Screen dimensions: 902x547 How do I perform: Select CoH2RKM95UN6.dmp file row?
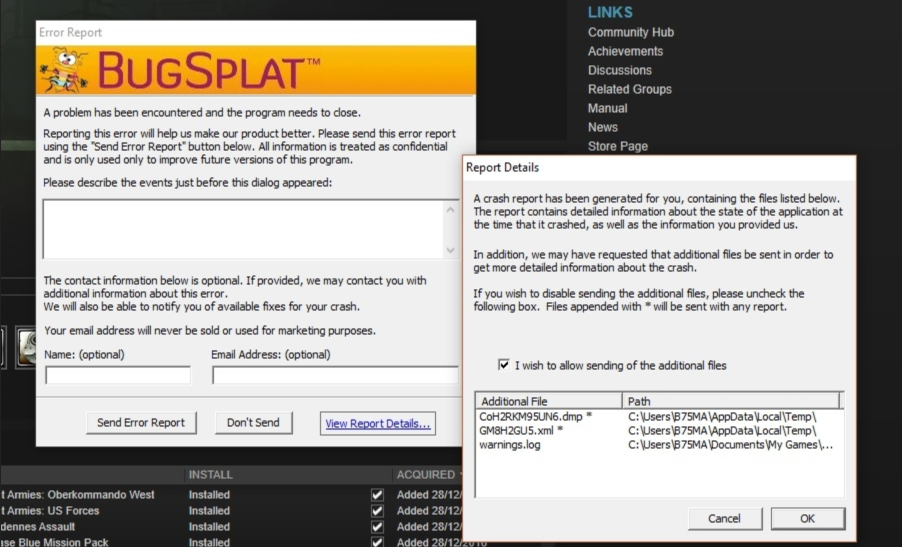tap(659, 416)
